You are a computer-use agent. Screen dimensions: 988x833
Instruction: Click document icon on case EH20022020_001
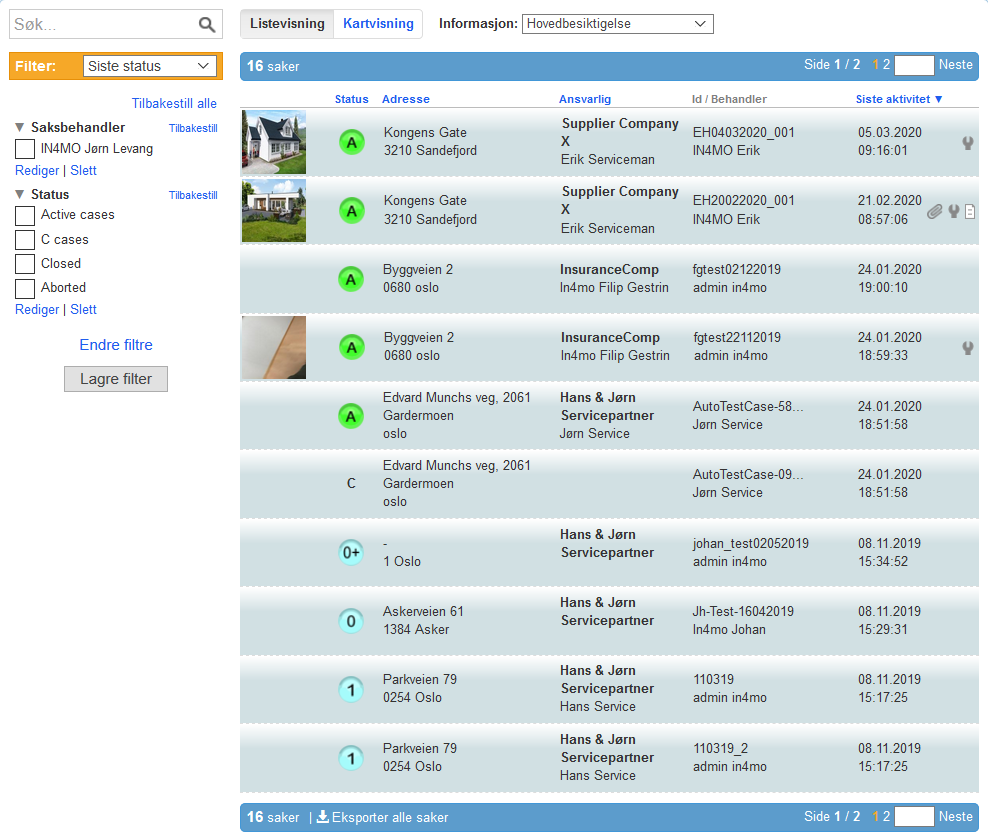point(969,211)
